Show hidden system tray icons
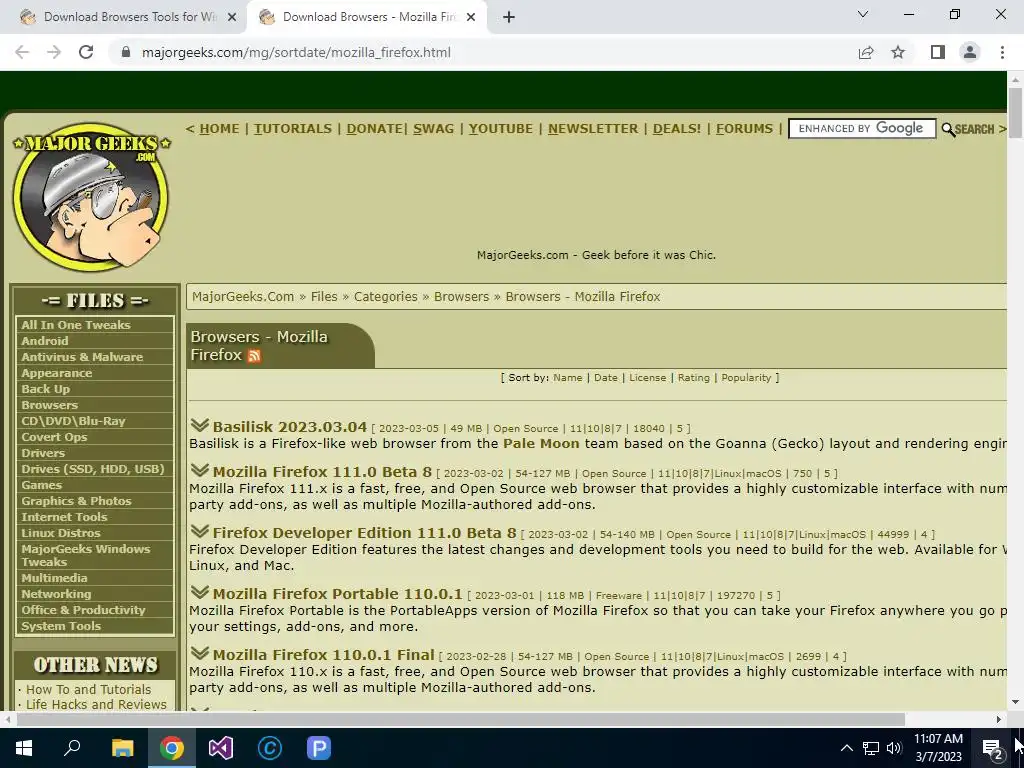 point(846,748)
